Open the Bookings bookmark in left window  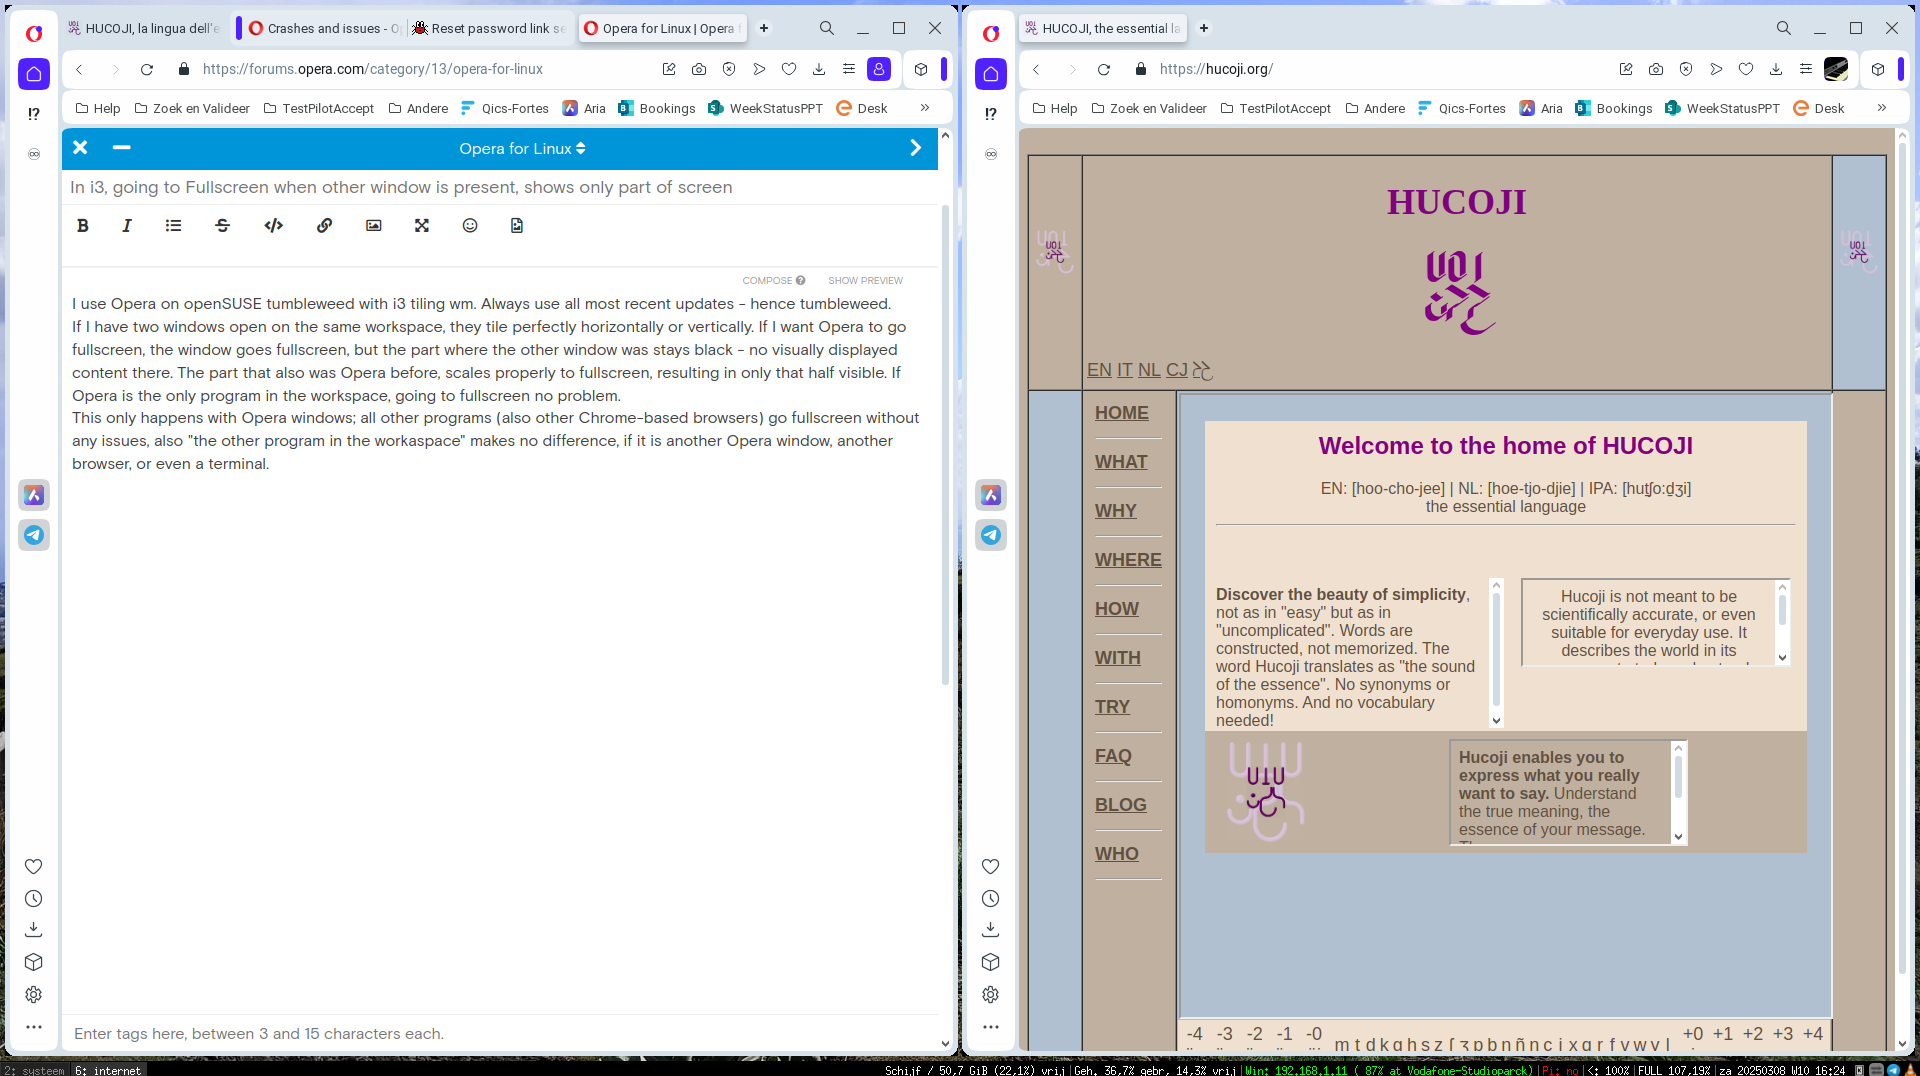click(x=657, y=109)
